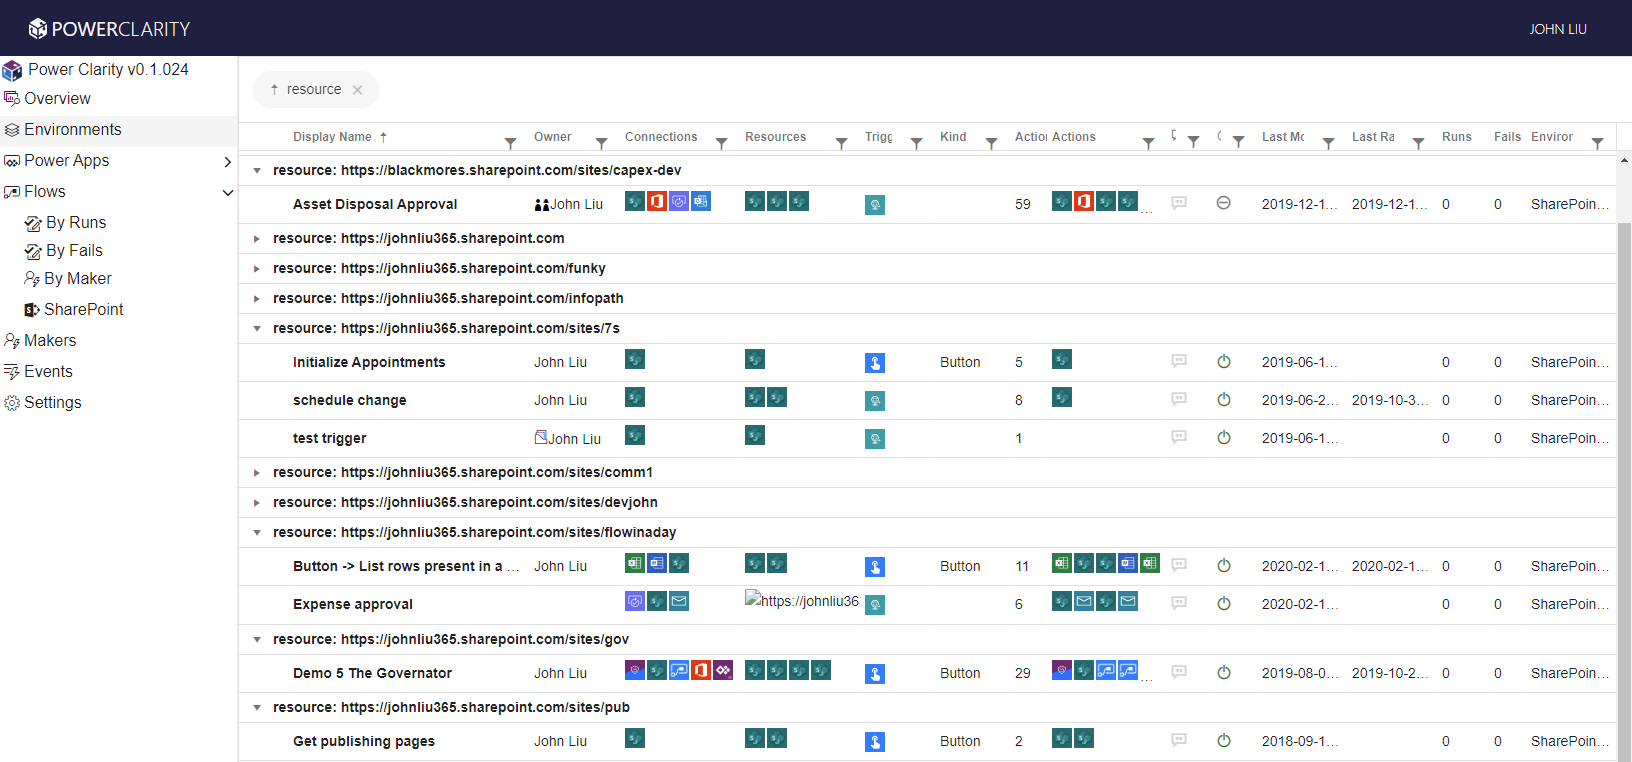Open the Get publishing pages flow
This screenshot has height=762, width=1632.
(x=363, y=741)
